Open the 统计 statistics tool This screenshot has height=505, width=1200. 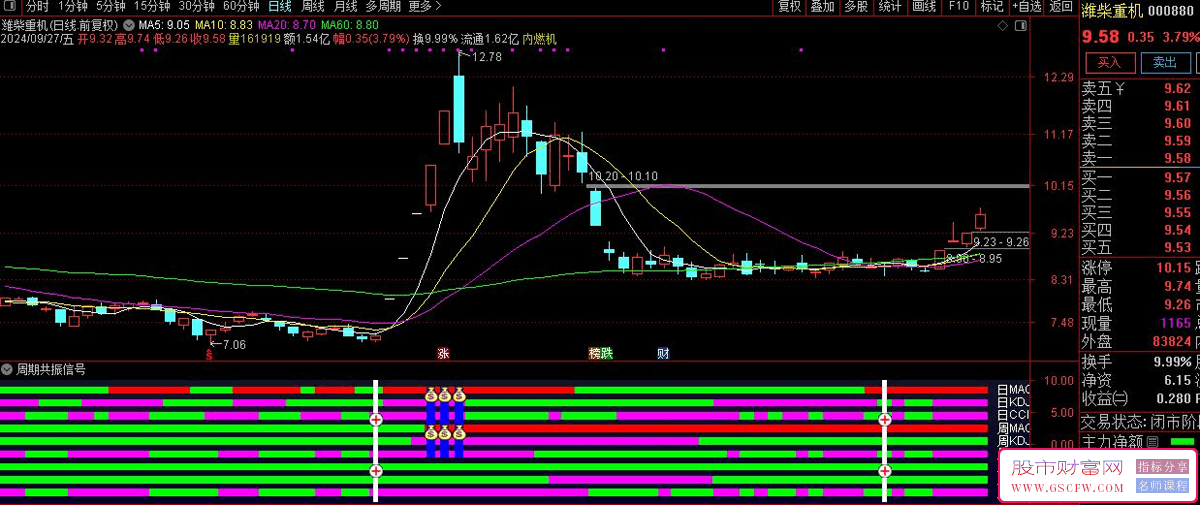point(890,7)
